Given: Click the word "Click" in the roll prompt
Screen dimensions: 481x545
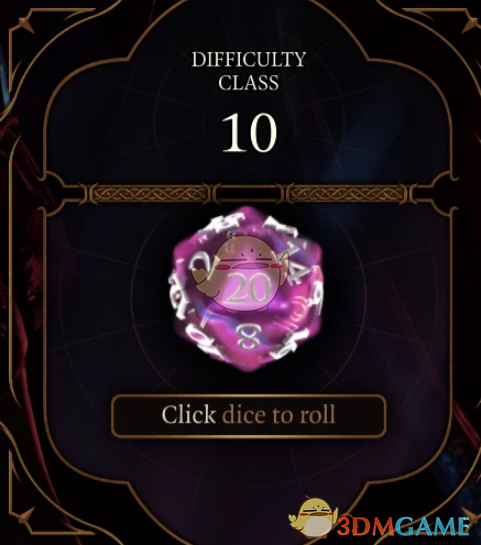Looking at the screenshot, I should 188,414.
